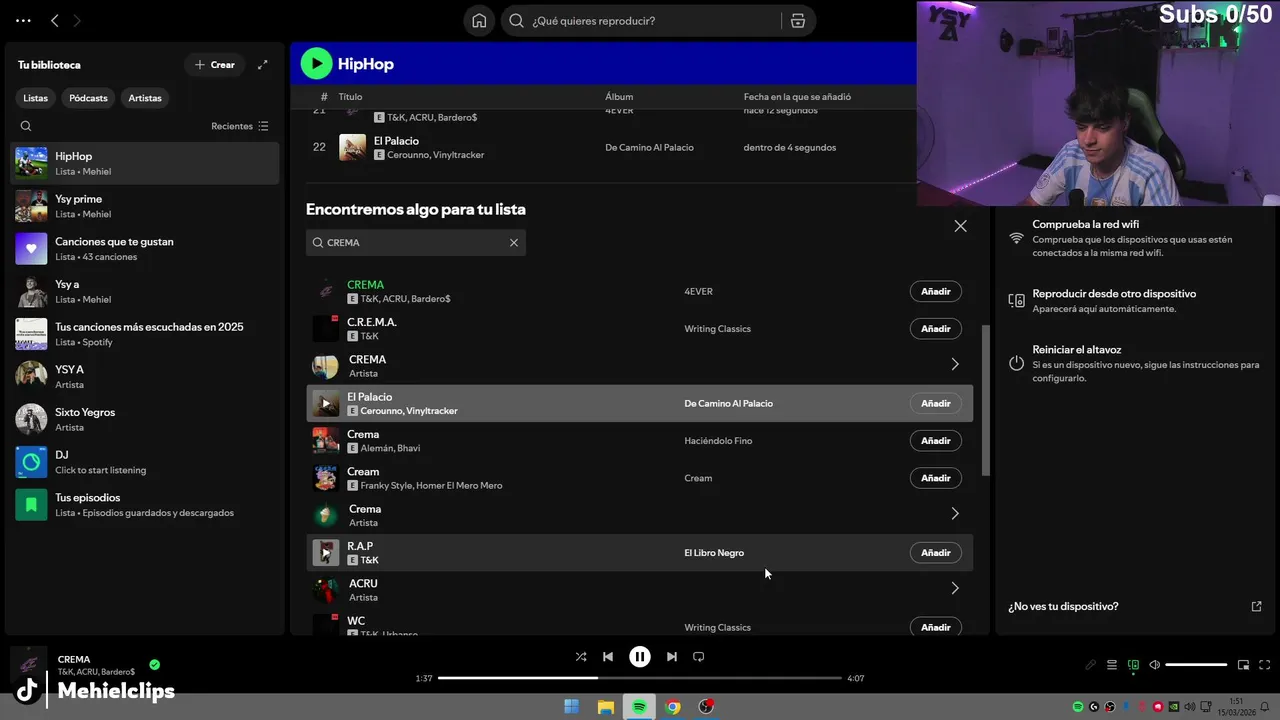Viewport: 1280px width, 720px height.
Task: Expand the CREMA artist result arrow
Action: coord(955,365)
